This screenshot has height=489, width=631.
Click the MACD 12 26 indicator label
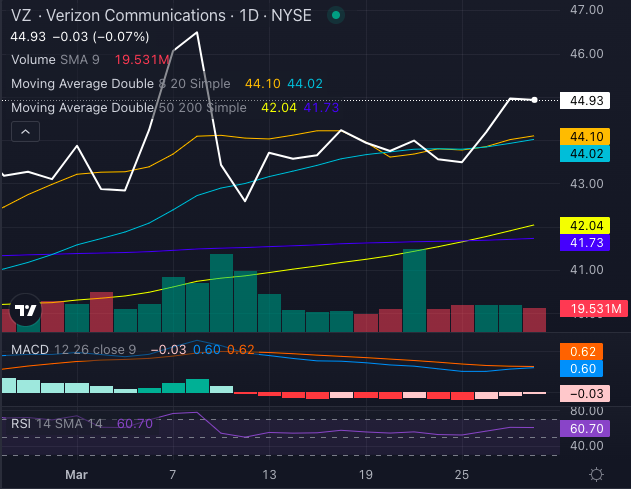[x=71, y=349]
